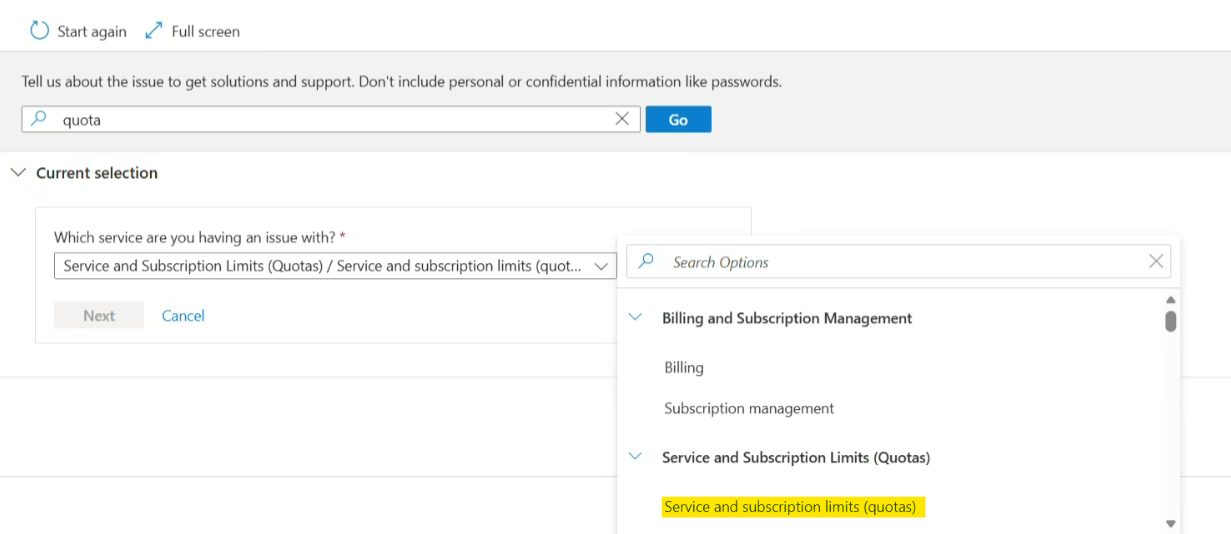Clear the Search Options field with X

point(1156,262)
